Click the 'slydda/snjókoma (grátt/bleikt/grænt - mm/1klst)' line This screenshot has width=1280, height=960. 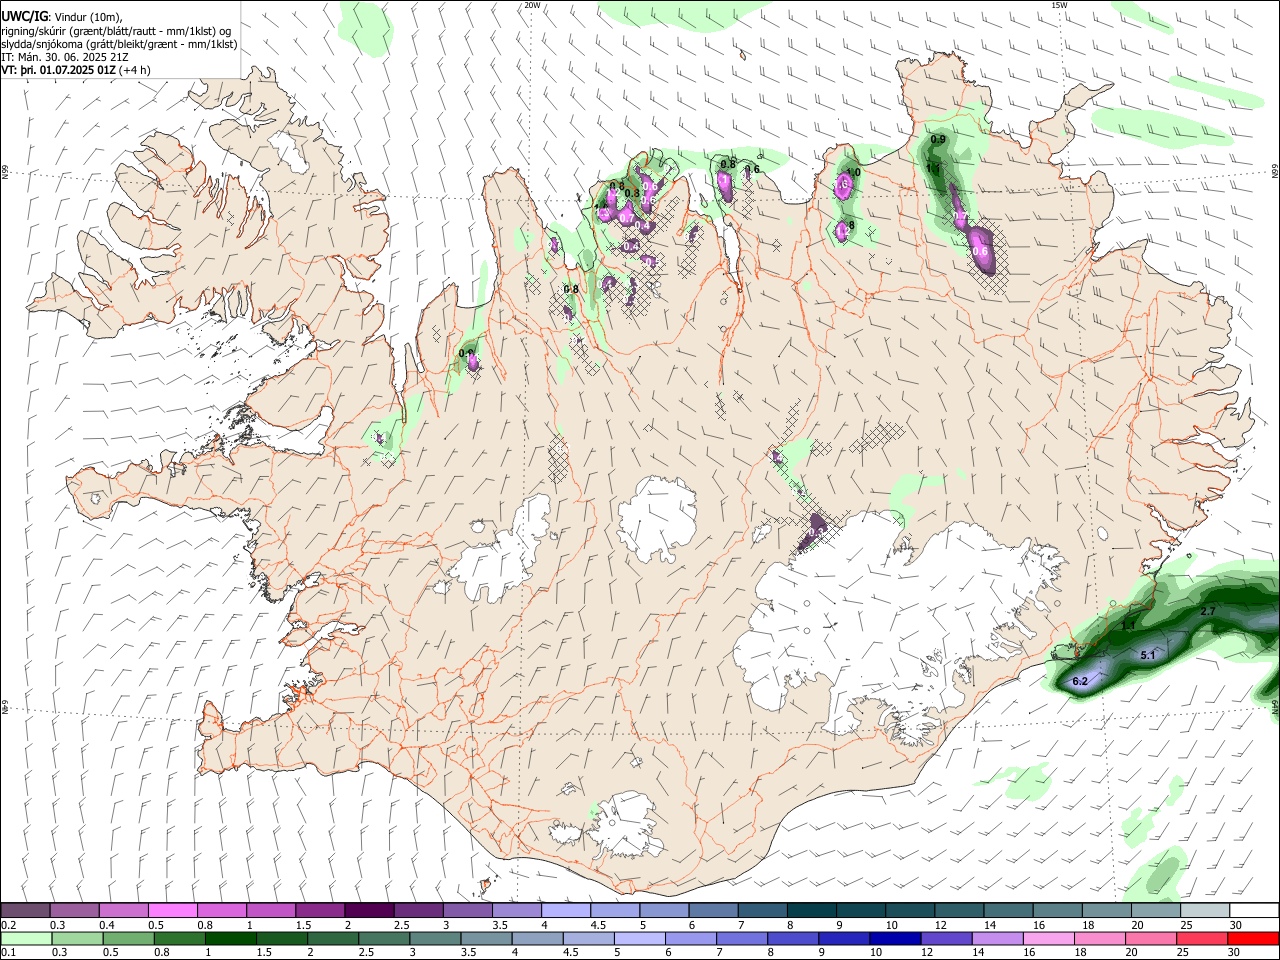coord(119,44)
